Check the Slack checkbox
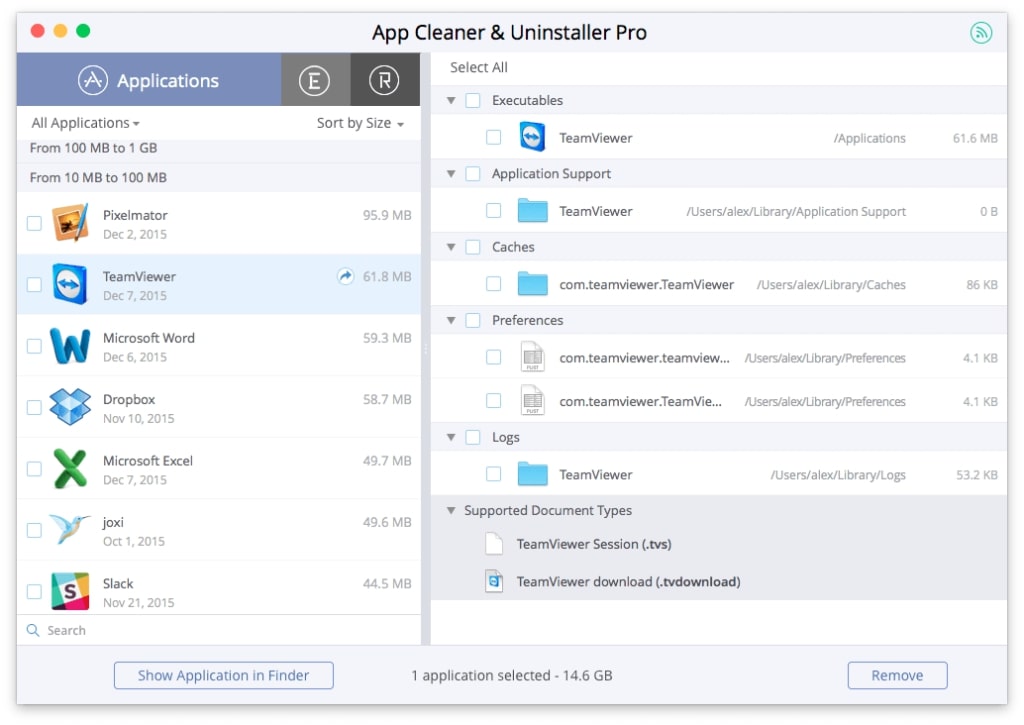This screenshot has height=725, width=1024. 34,592
